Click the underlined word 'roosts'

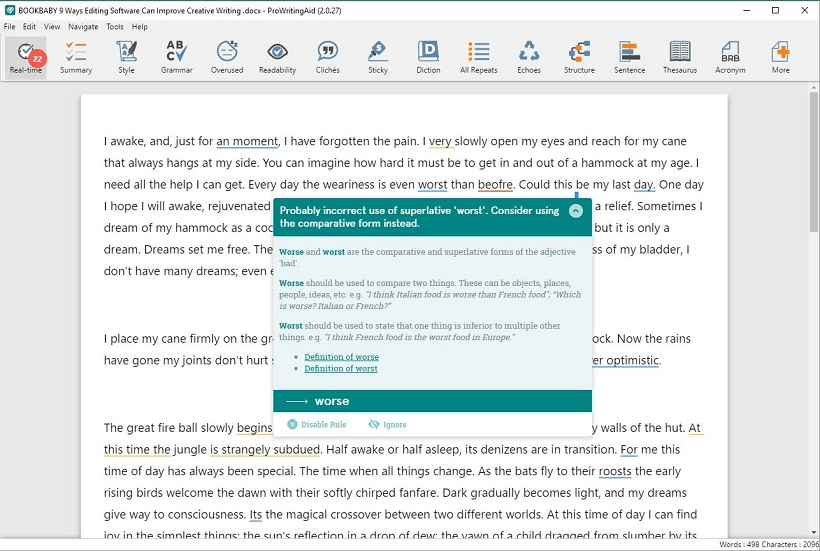[615, 472]
